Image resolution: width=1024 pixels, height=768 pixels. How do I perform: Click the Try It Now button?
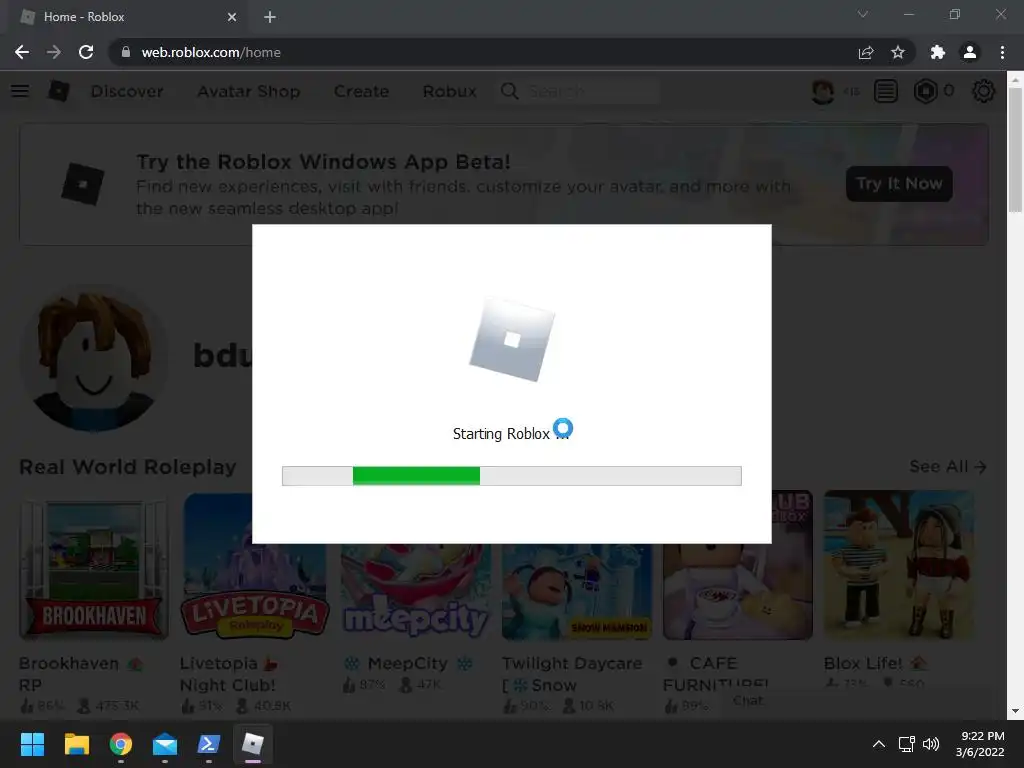[899, 184]
